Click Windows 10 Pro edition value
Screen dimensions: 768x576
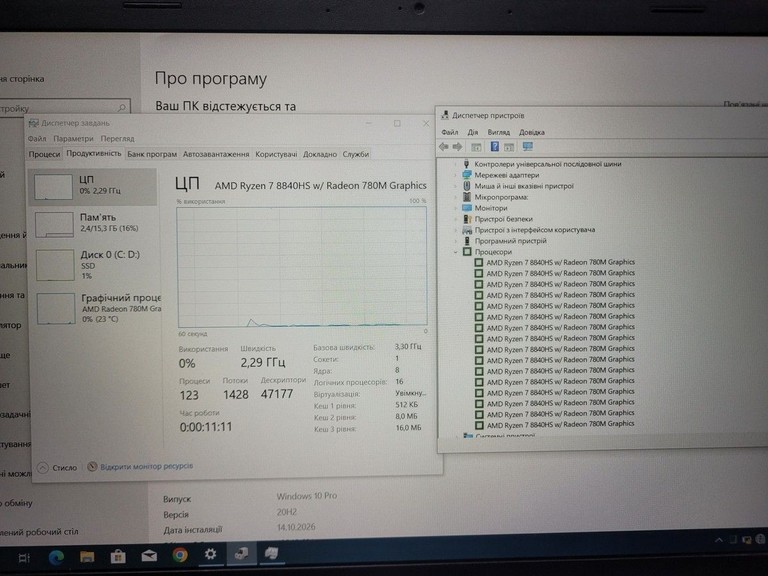click(x=307, y=496)
